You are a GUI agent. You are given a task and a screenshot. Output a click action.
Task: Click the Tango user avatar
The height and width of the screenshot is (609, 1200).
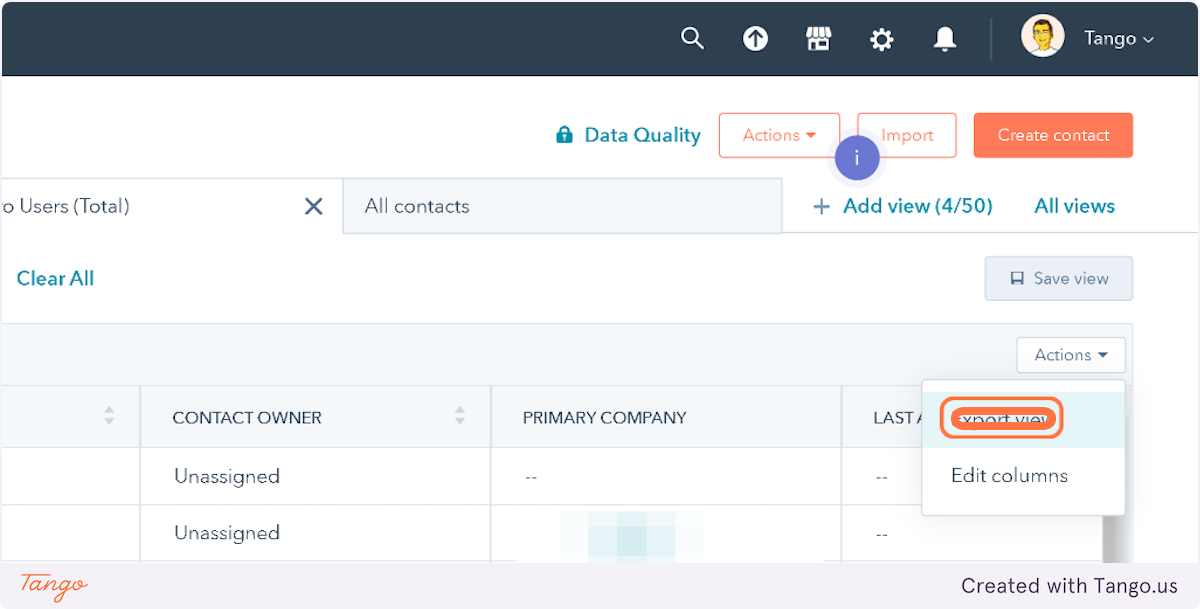pos(1042,38)
